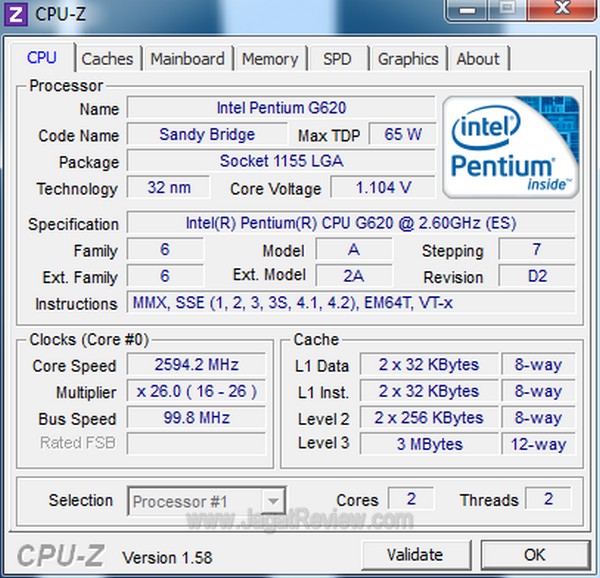This screenshot has width=600, height=578.
Task: Click the empty Rated FSB field
Action: (x=196, y=444)
